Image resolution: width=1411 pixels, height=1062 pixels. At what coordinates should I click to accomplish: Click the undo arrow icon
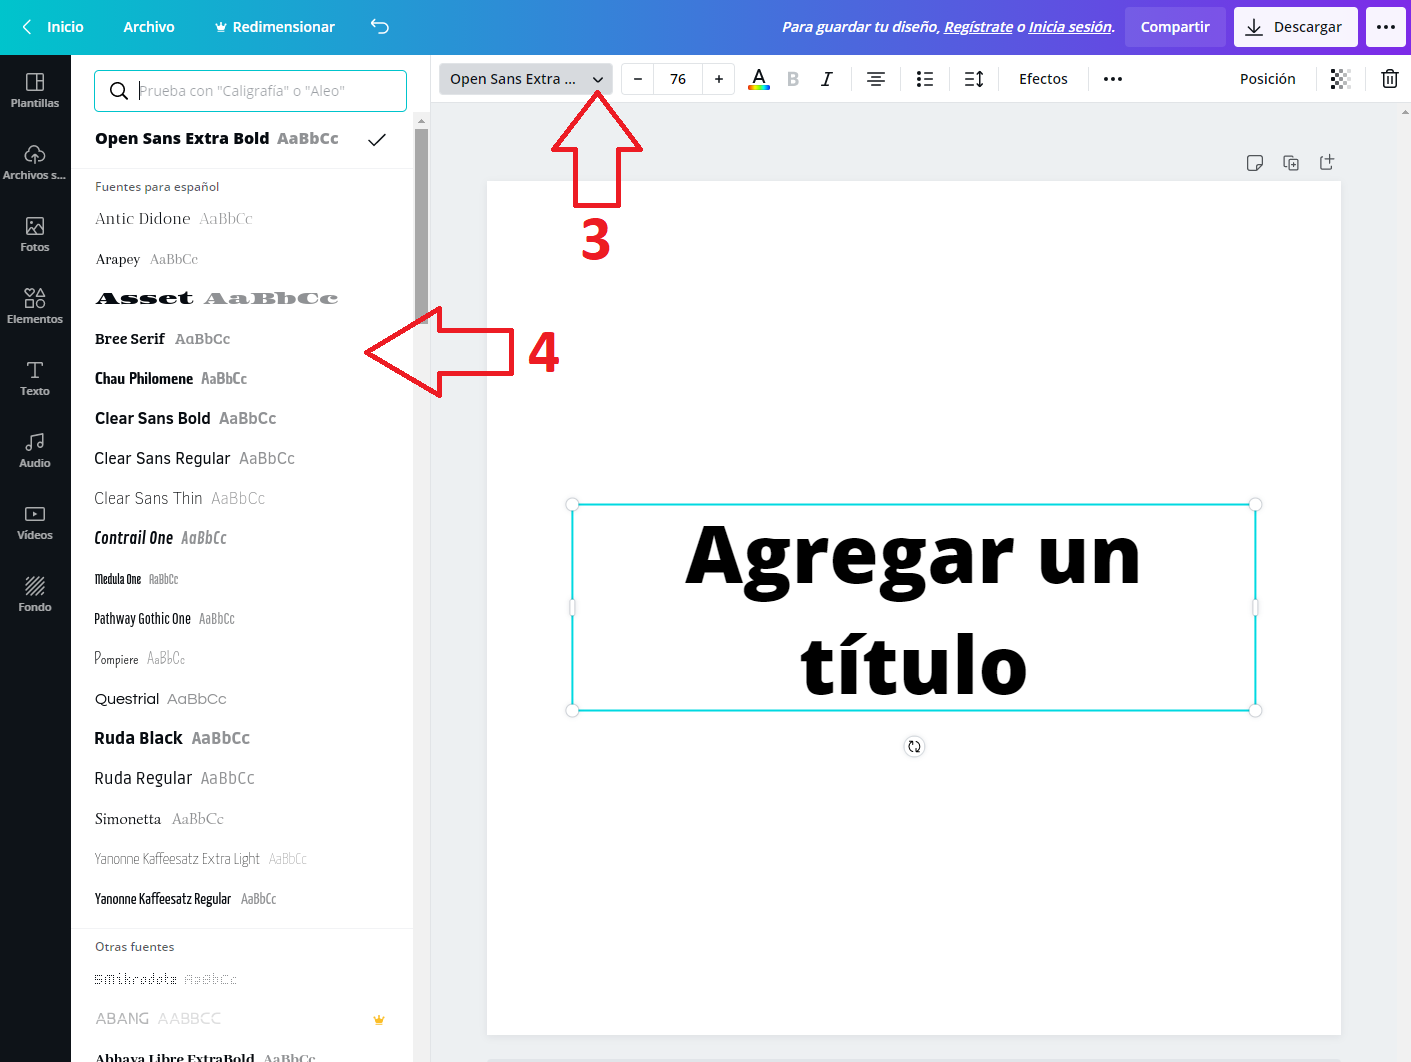(x=380, y=27)
